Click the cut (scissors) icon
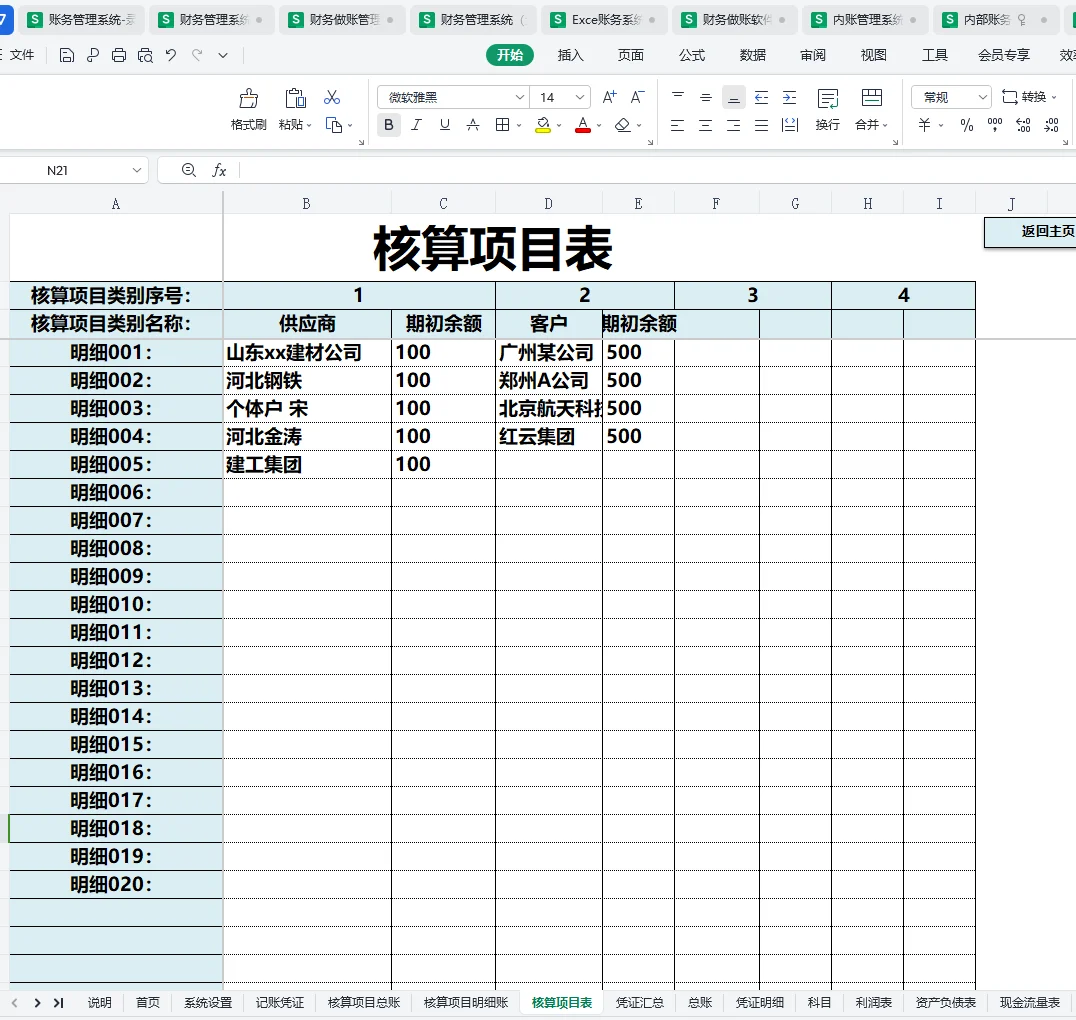The height and width of the screenshot is (1020, 1076). (x=332, y=97)
